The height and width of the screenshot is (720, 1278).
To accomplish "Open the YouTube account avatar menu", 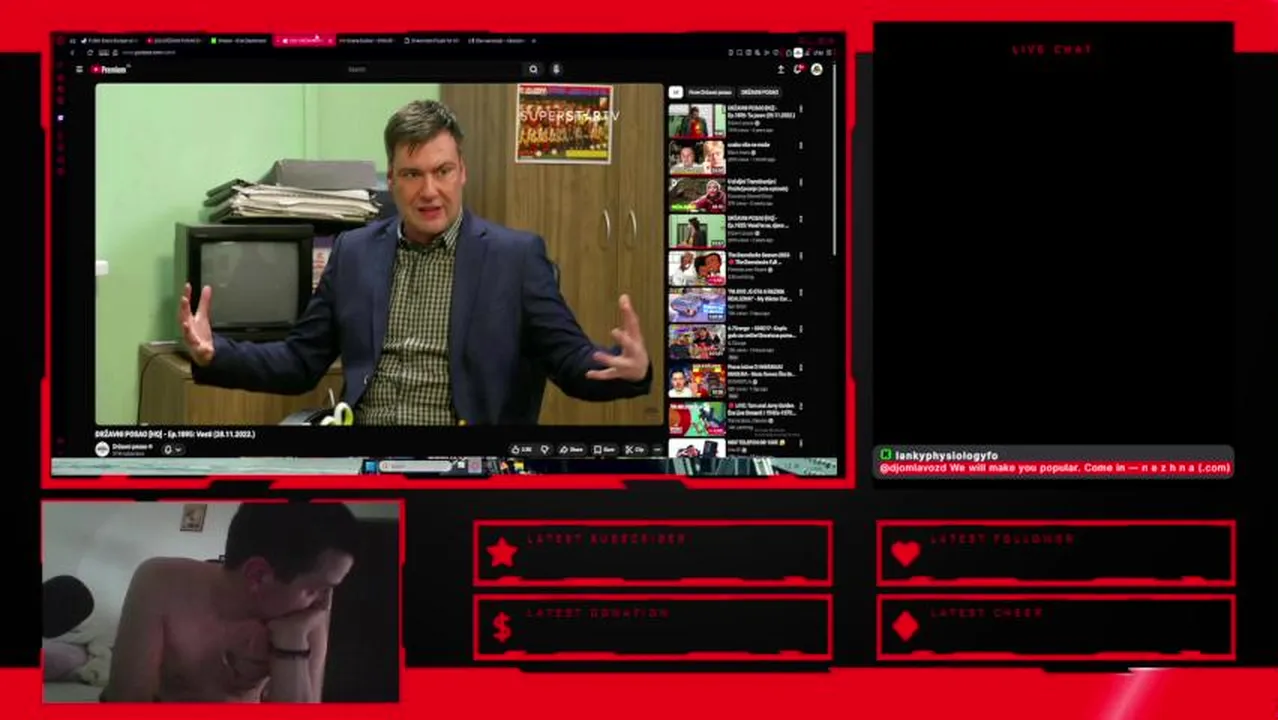I will point(817,69).
